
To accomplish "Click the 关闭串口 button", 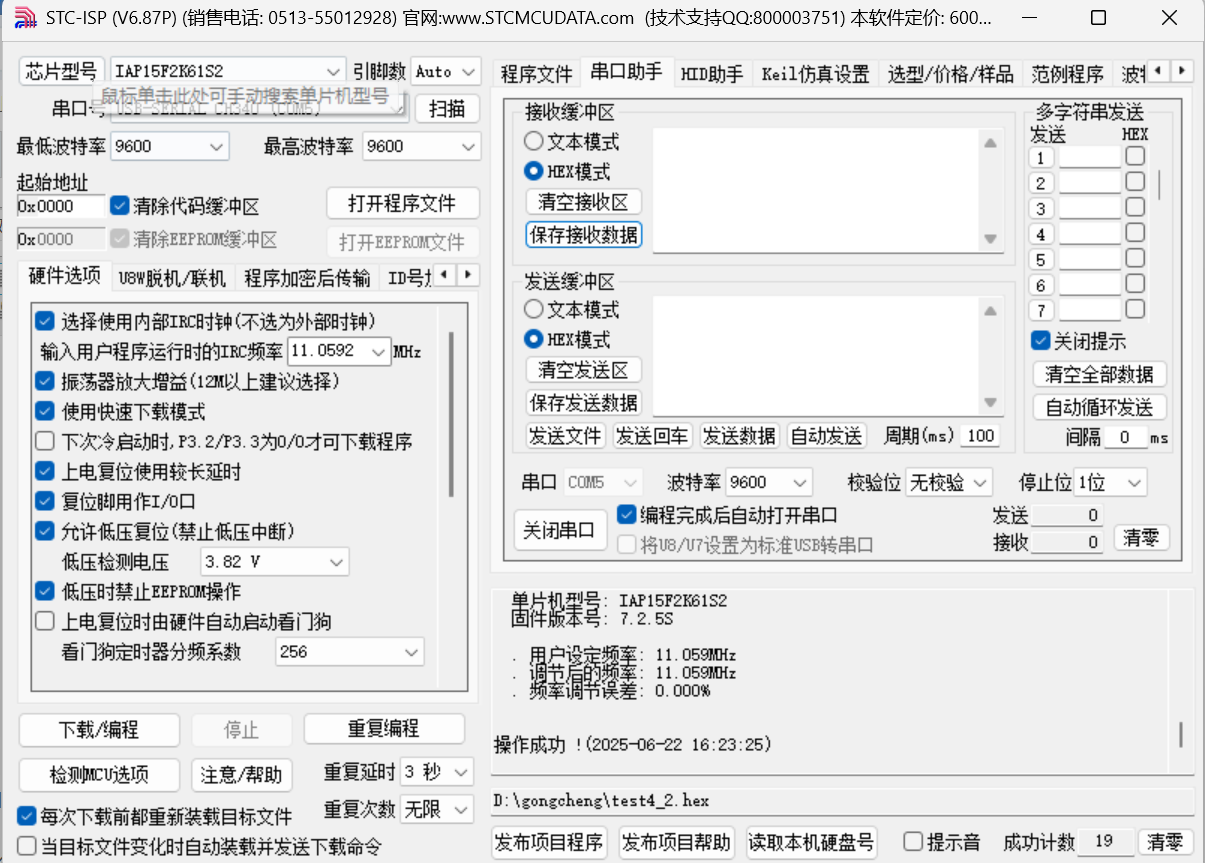I will coord(560,530).
